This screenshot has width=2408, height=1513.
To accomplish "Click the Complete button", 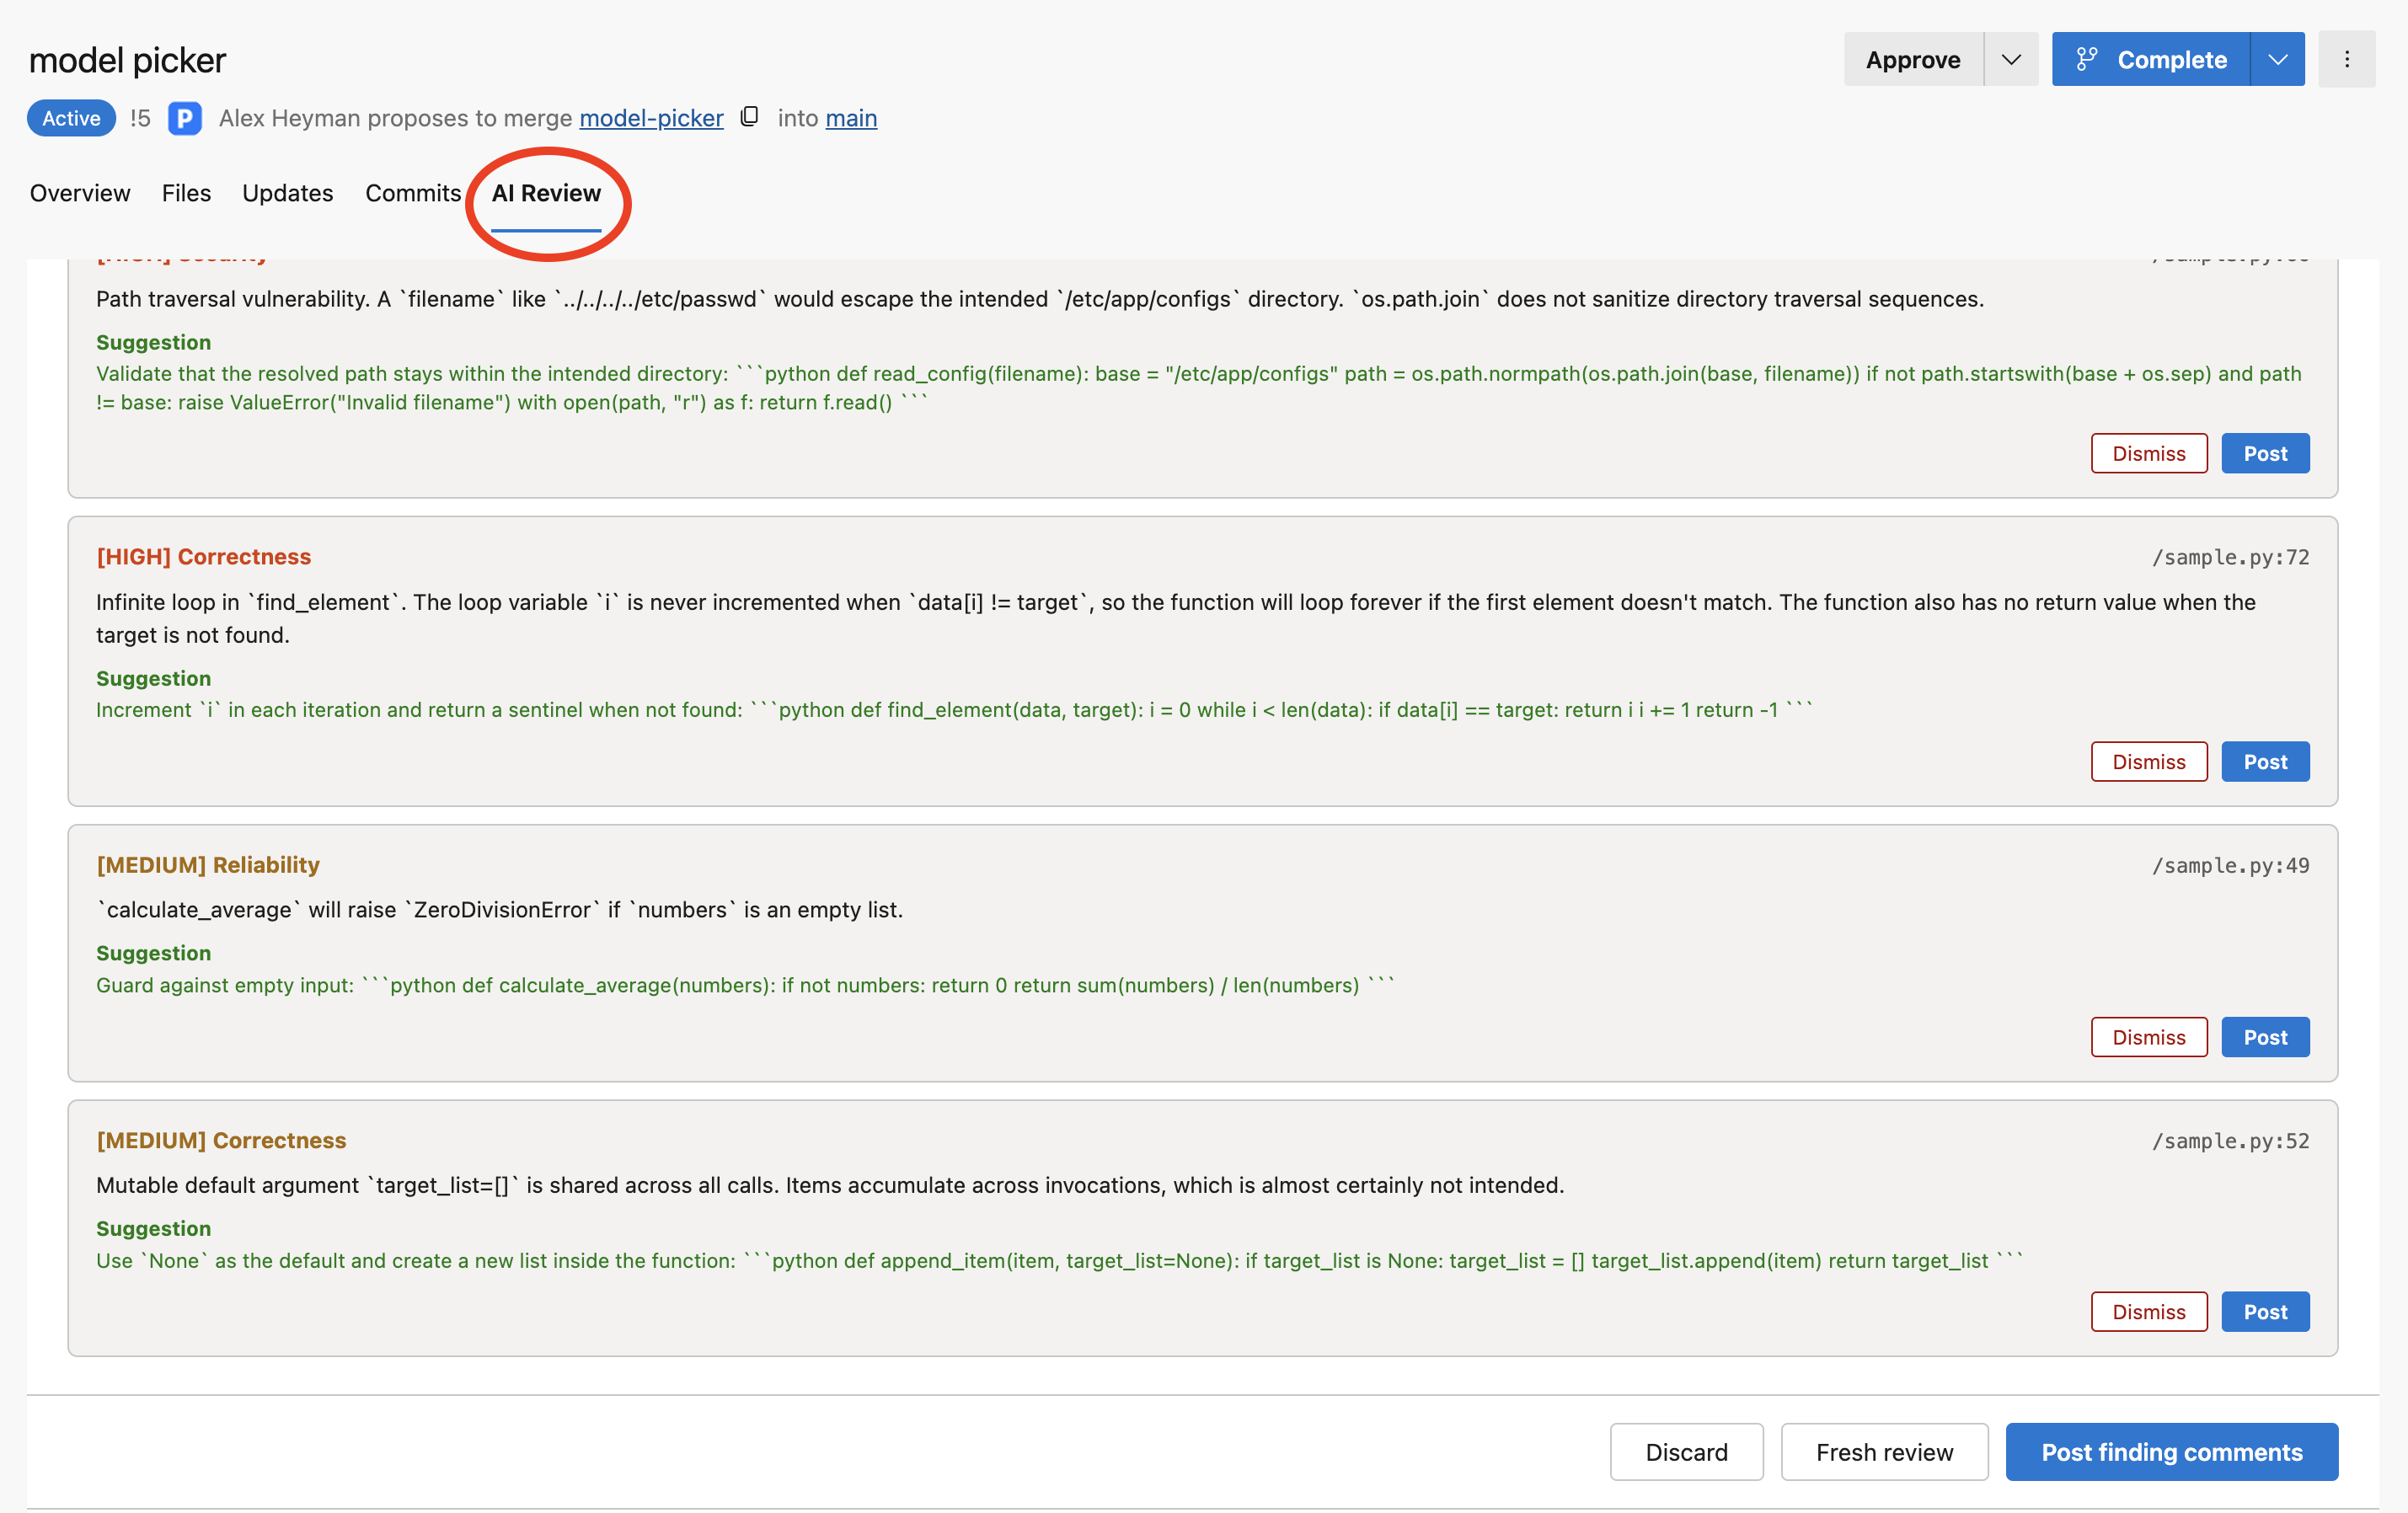I will click(x=2151, y=59).
